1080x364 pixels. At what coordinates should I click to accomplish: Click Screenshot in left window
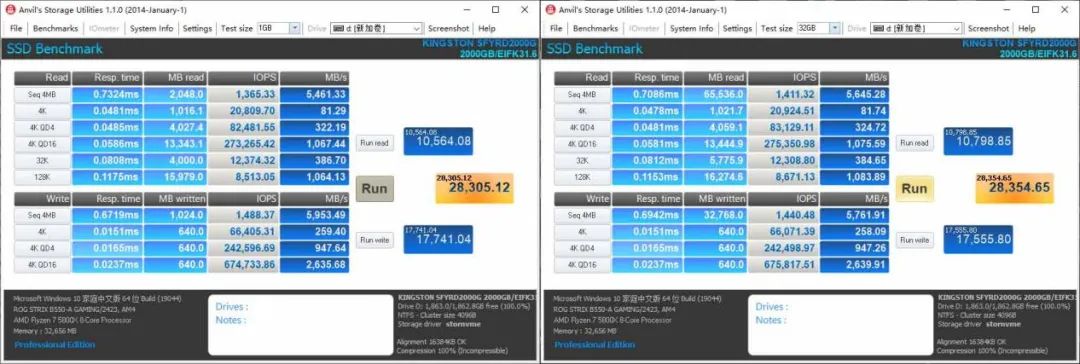pyautogui.click(x=448, y=28)
